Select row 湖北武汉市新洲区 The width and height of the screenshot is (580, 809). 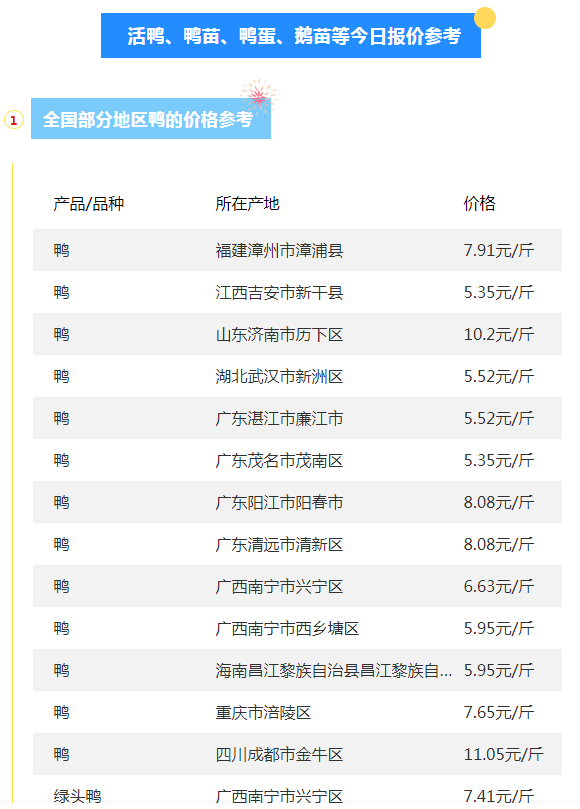[x=297, y=376]
